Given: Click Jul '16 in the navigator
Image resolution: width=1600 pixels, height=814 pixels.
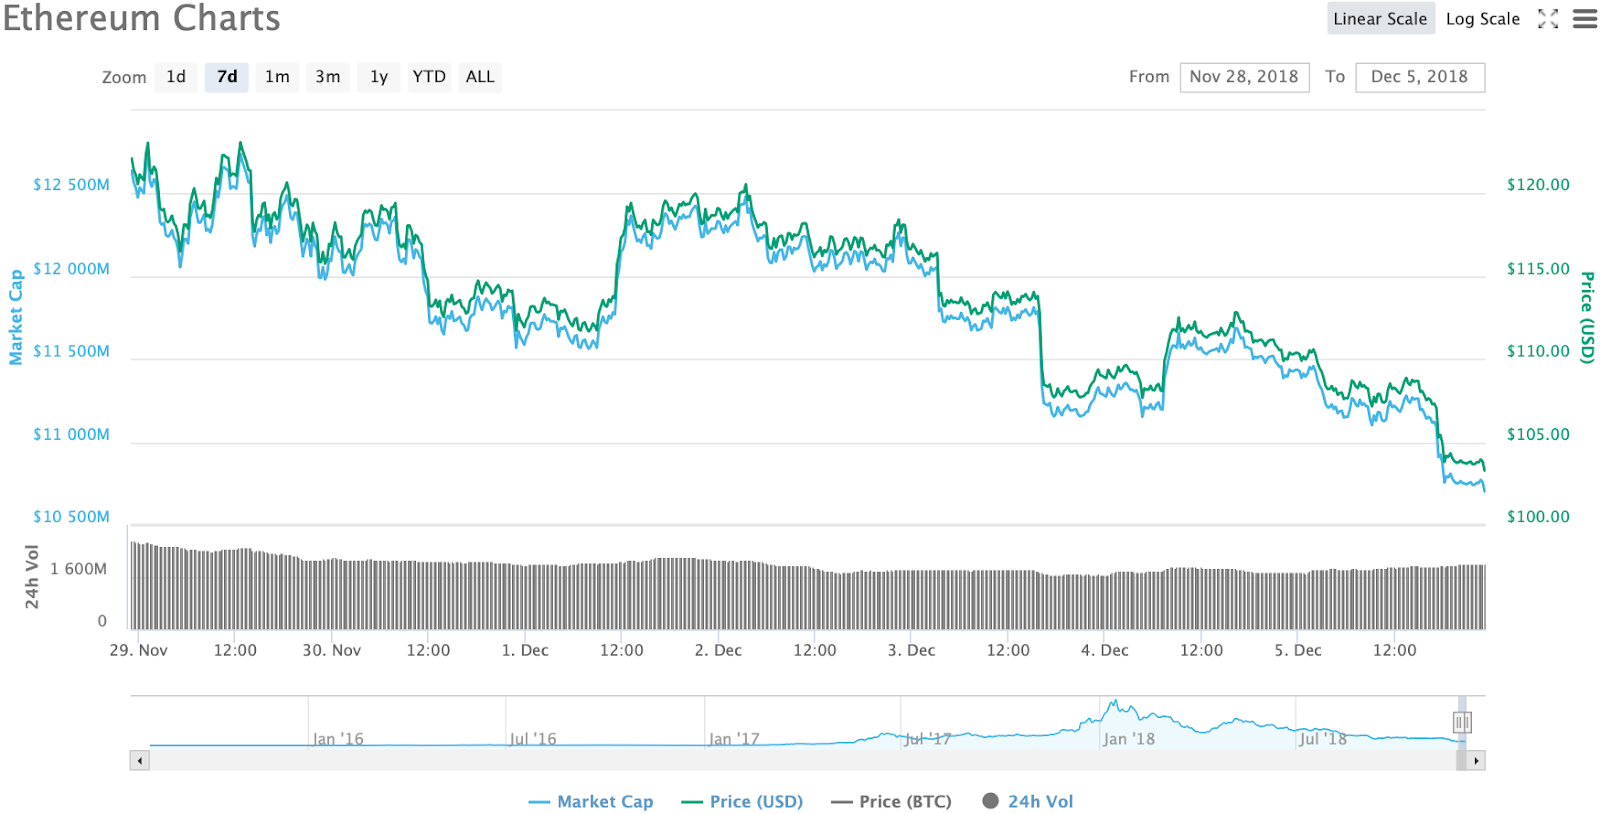Looking at the screenshot, I should [x=533, y=739].
